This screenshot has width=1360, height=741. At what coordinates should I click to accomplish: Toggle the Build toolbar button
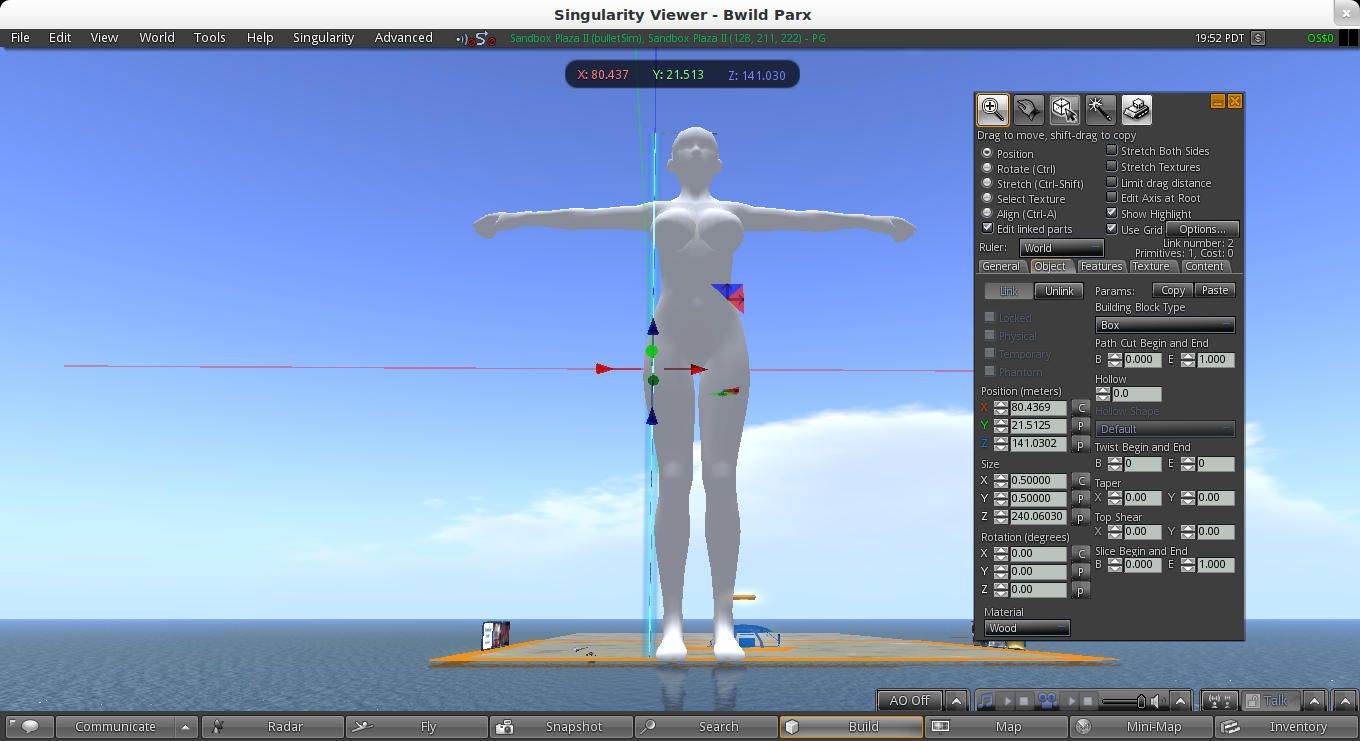[851, 727]
